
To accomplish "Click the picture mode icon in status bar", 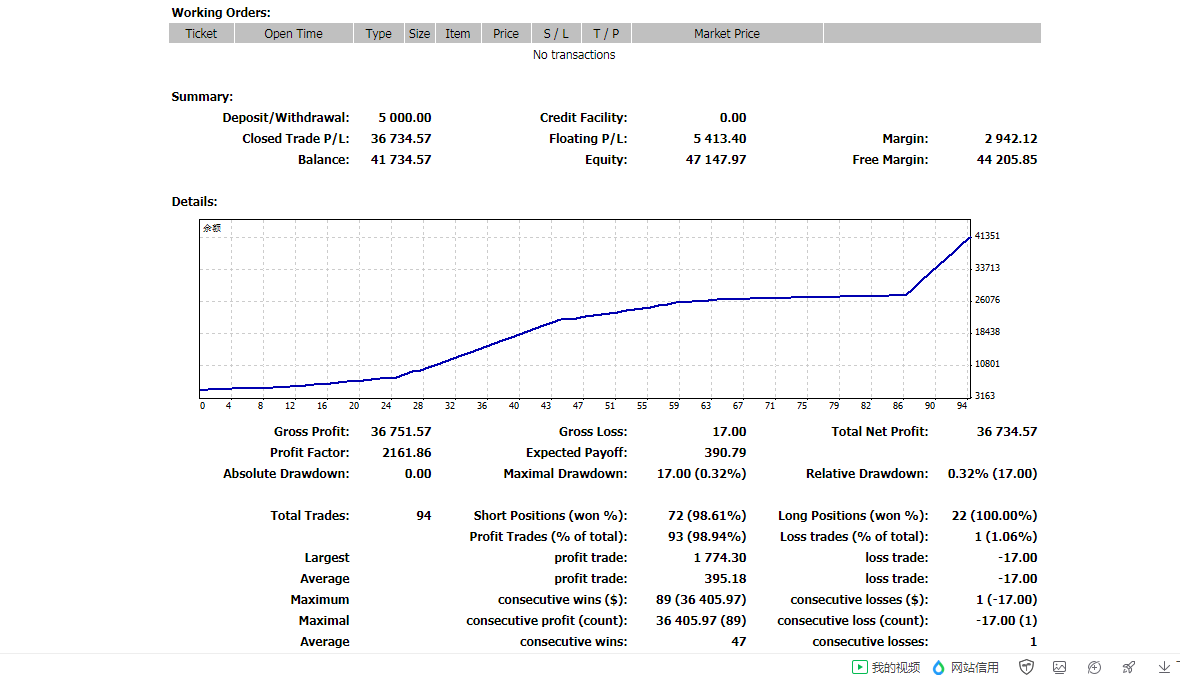I will [x=1060, y=667].
